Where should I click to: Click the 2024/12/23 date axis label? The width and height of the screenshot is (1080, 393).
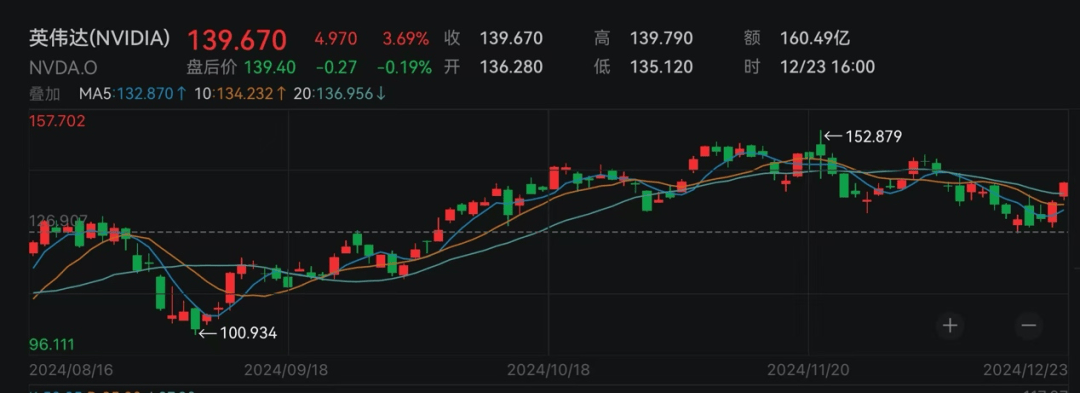click(x=1026, y=370)
